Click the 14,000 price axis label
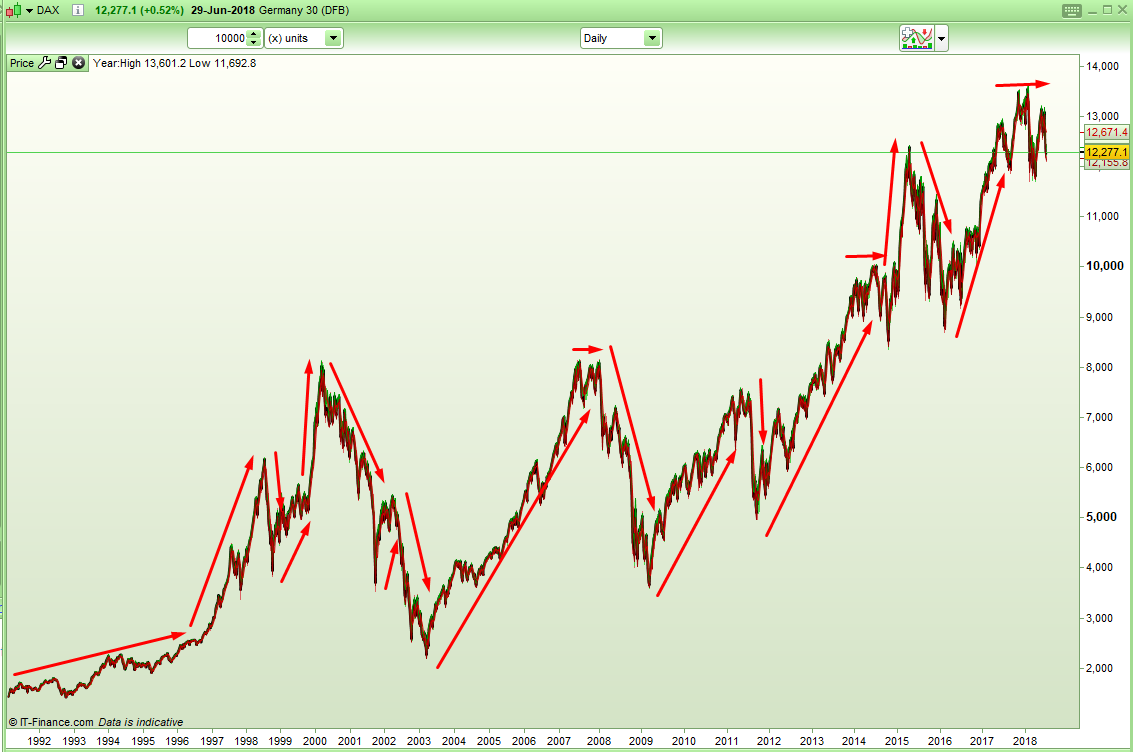This screenshot has height=752, width=1133. pos(1102,66)
